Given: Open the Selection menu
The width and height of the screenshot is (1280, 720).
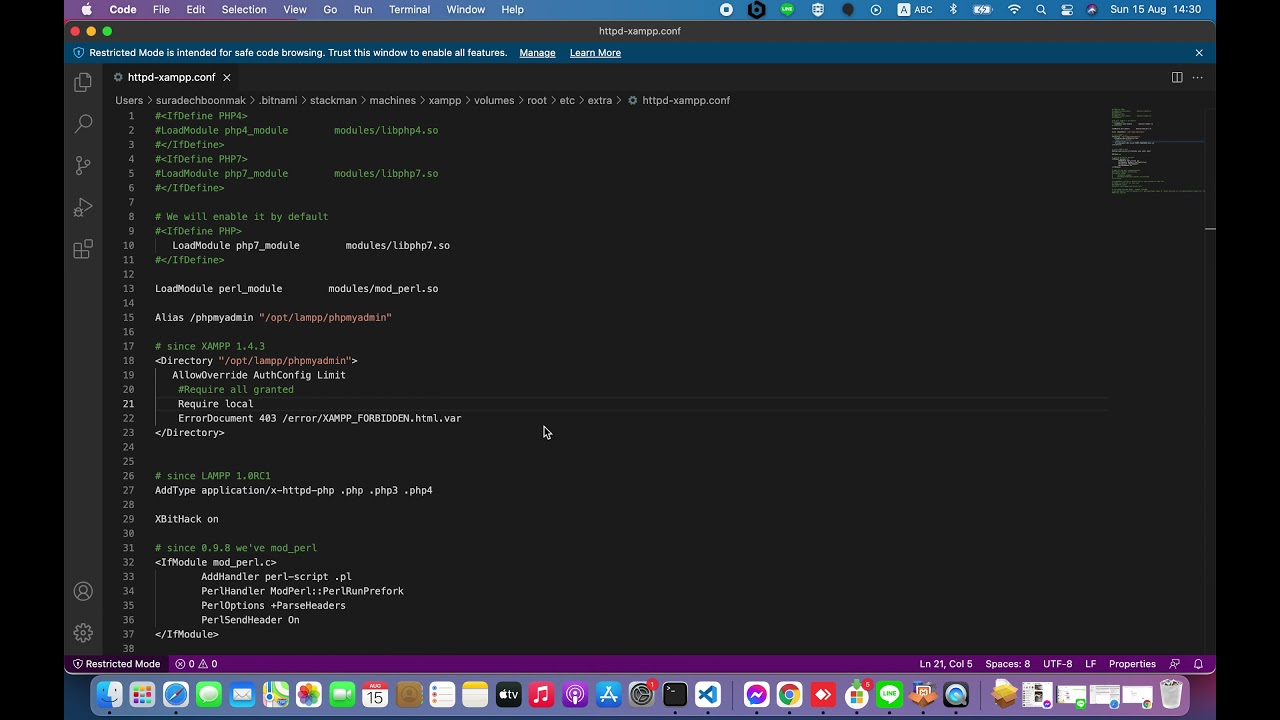Looking at the screenshot, I should point(244,9).
